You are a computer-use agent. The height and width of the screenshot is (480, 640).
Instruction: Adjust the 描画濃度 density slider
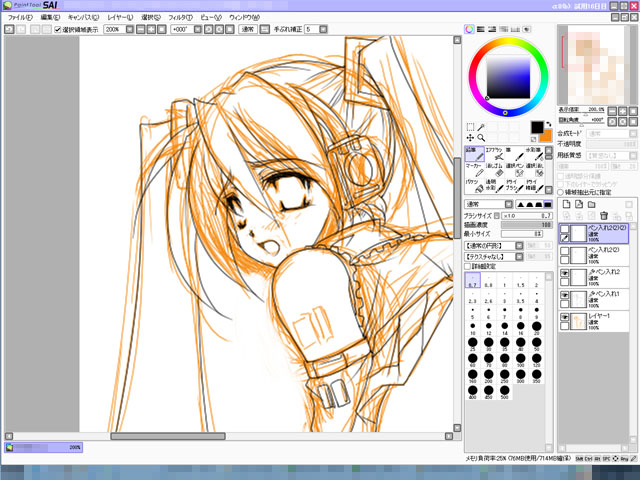(x=527, y=225)
